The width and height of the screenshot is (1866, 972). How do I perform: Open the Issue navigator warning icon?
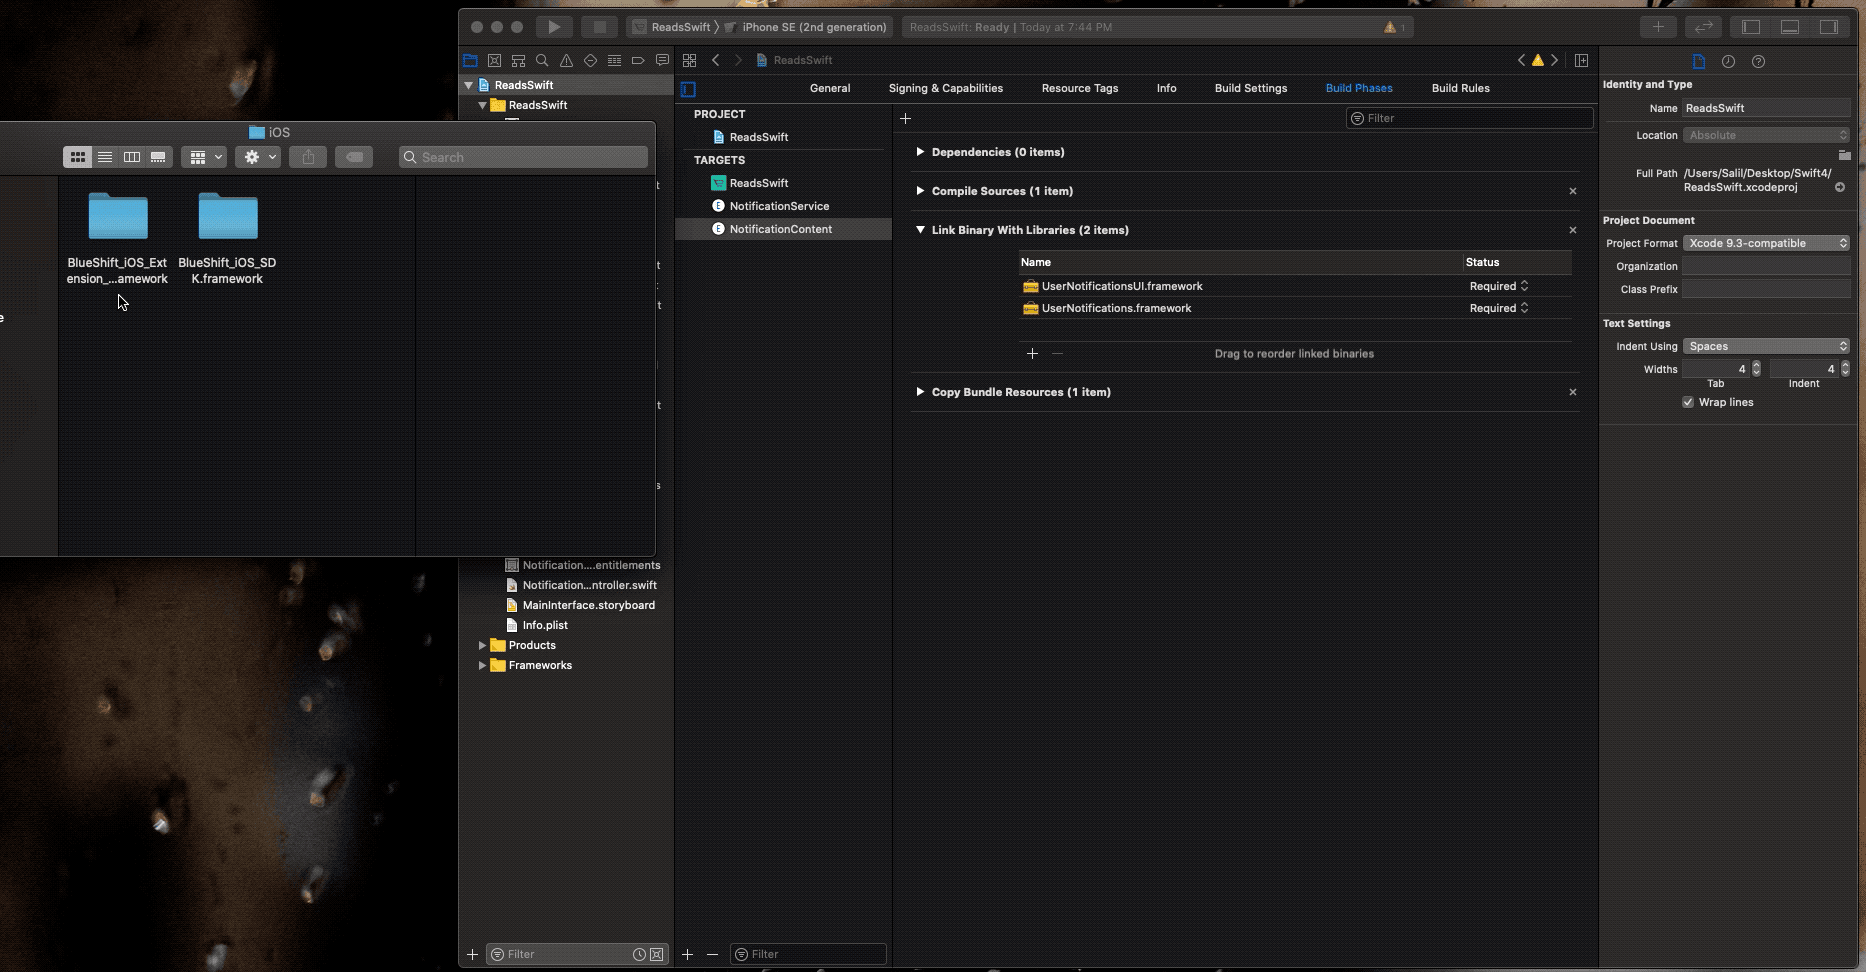566,61
